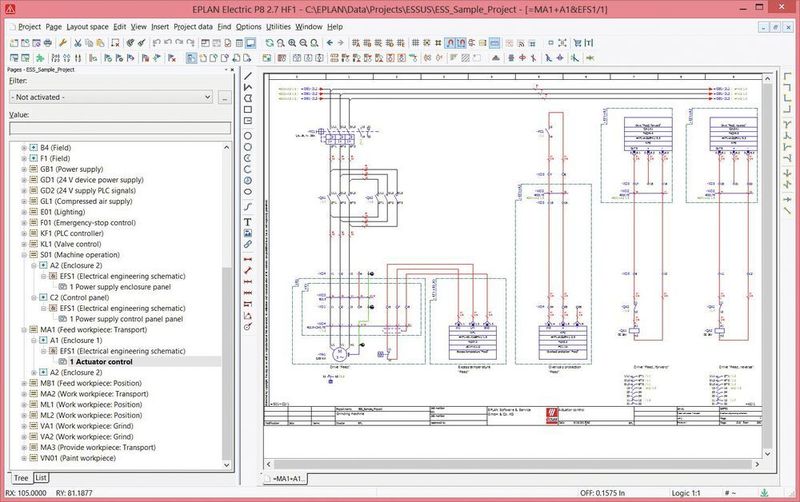Select 'VA1 (Work workpiece: Grind)' row

click(x=87, y=426)
